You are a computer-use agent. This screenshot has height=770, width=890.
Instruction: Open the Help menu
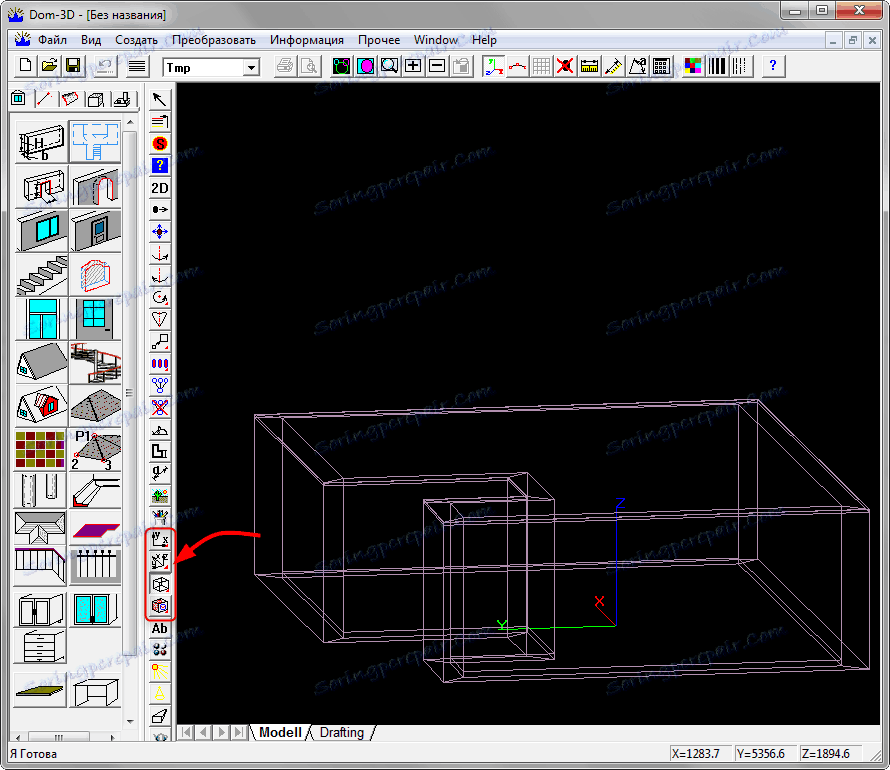484,40
